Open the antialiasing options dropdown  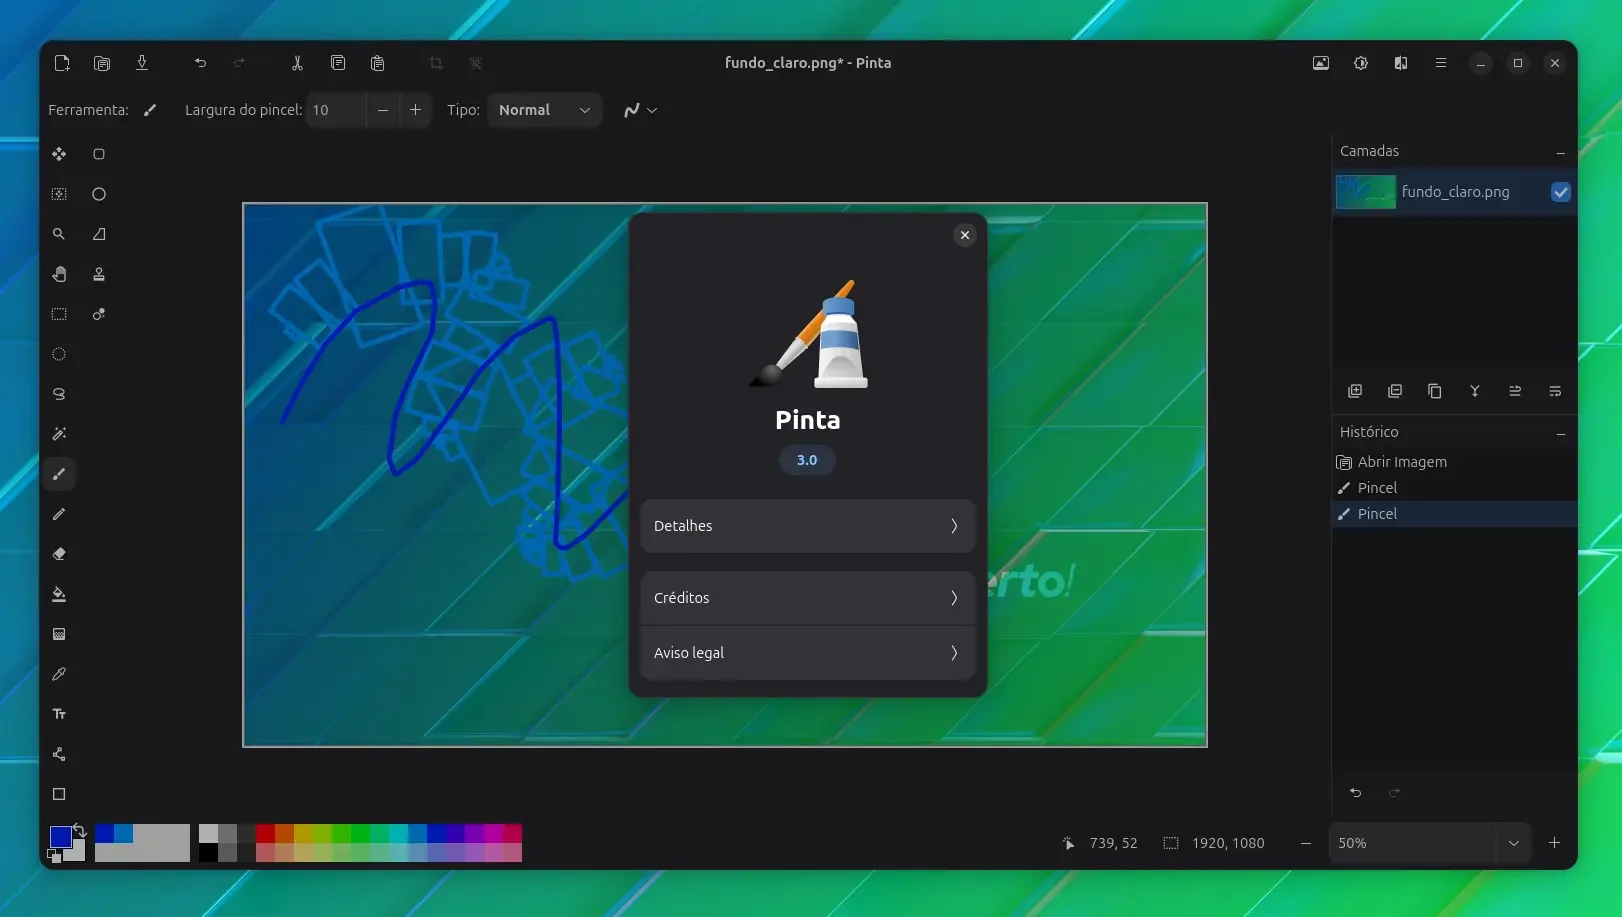click(x=640, y=110)
